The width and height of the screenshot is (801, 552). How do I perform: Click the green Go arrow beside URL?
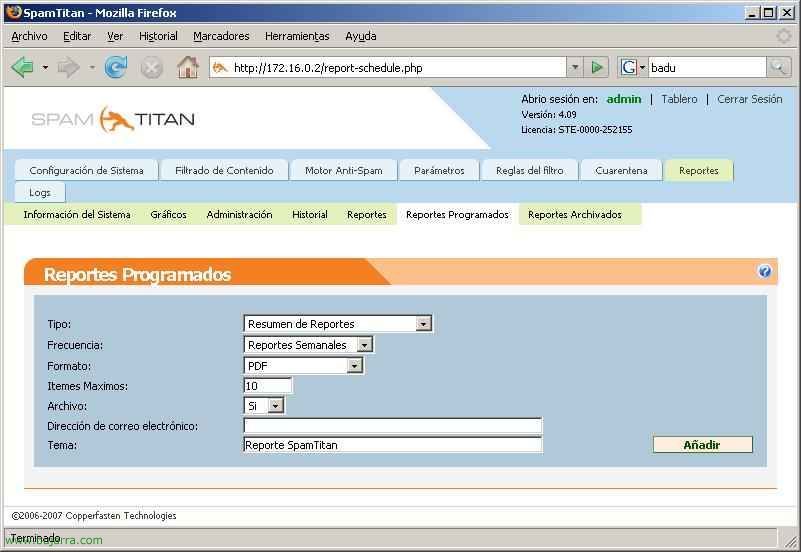pyautogui.click(x=596, y=67)
